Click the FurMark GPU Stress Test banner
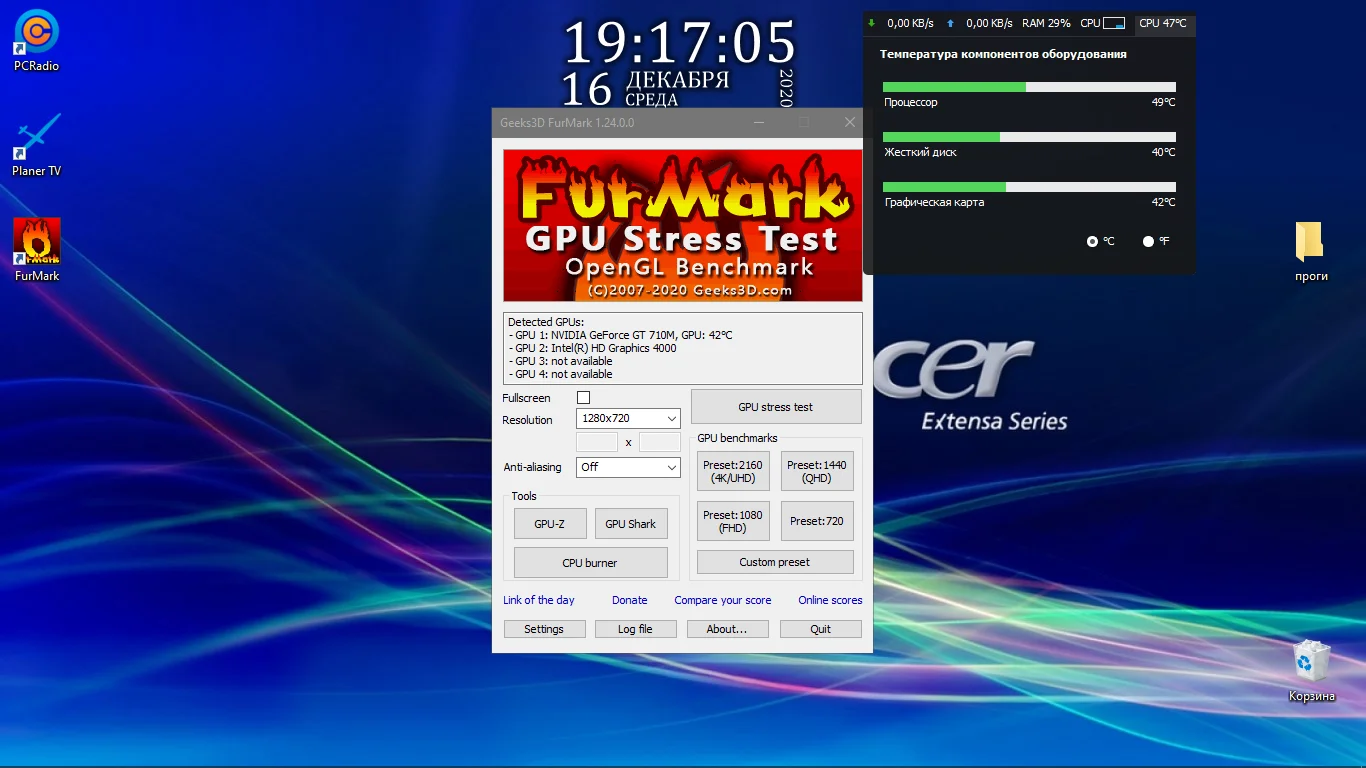This screenshot has width=1366, height=768. click(x=683, y=225)
